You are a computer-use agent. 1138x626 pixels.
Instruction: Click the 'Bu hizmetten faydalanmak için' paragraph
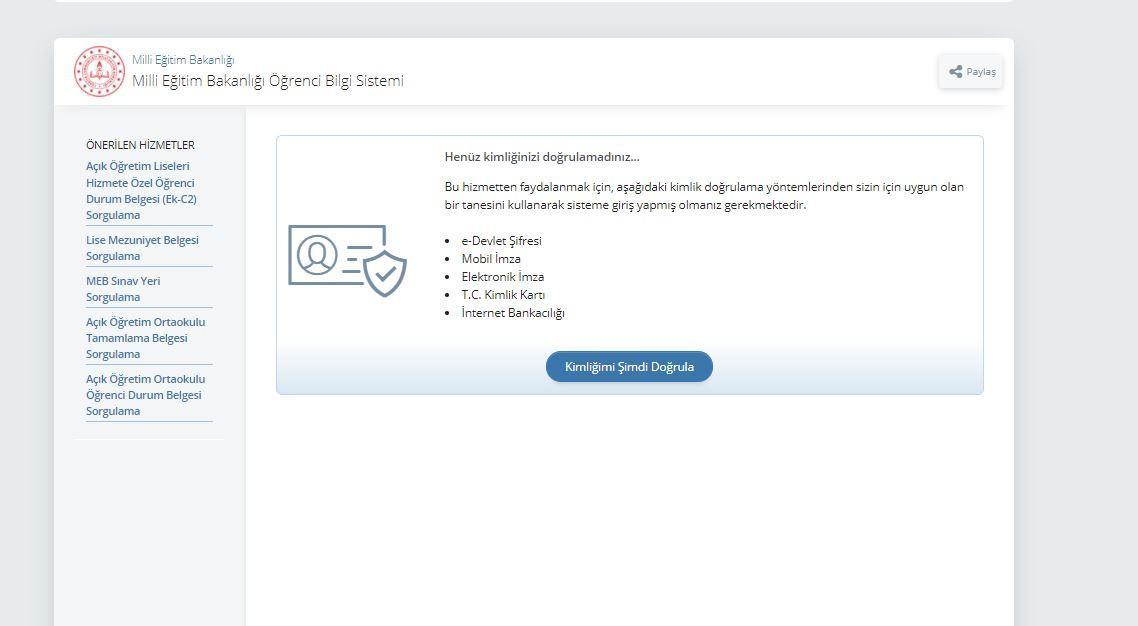click(704, 196)
